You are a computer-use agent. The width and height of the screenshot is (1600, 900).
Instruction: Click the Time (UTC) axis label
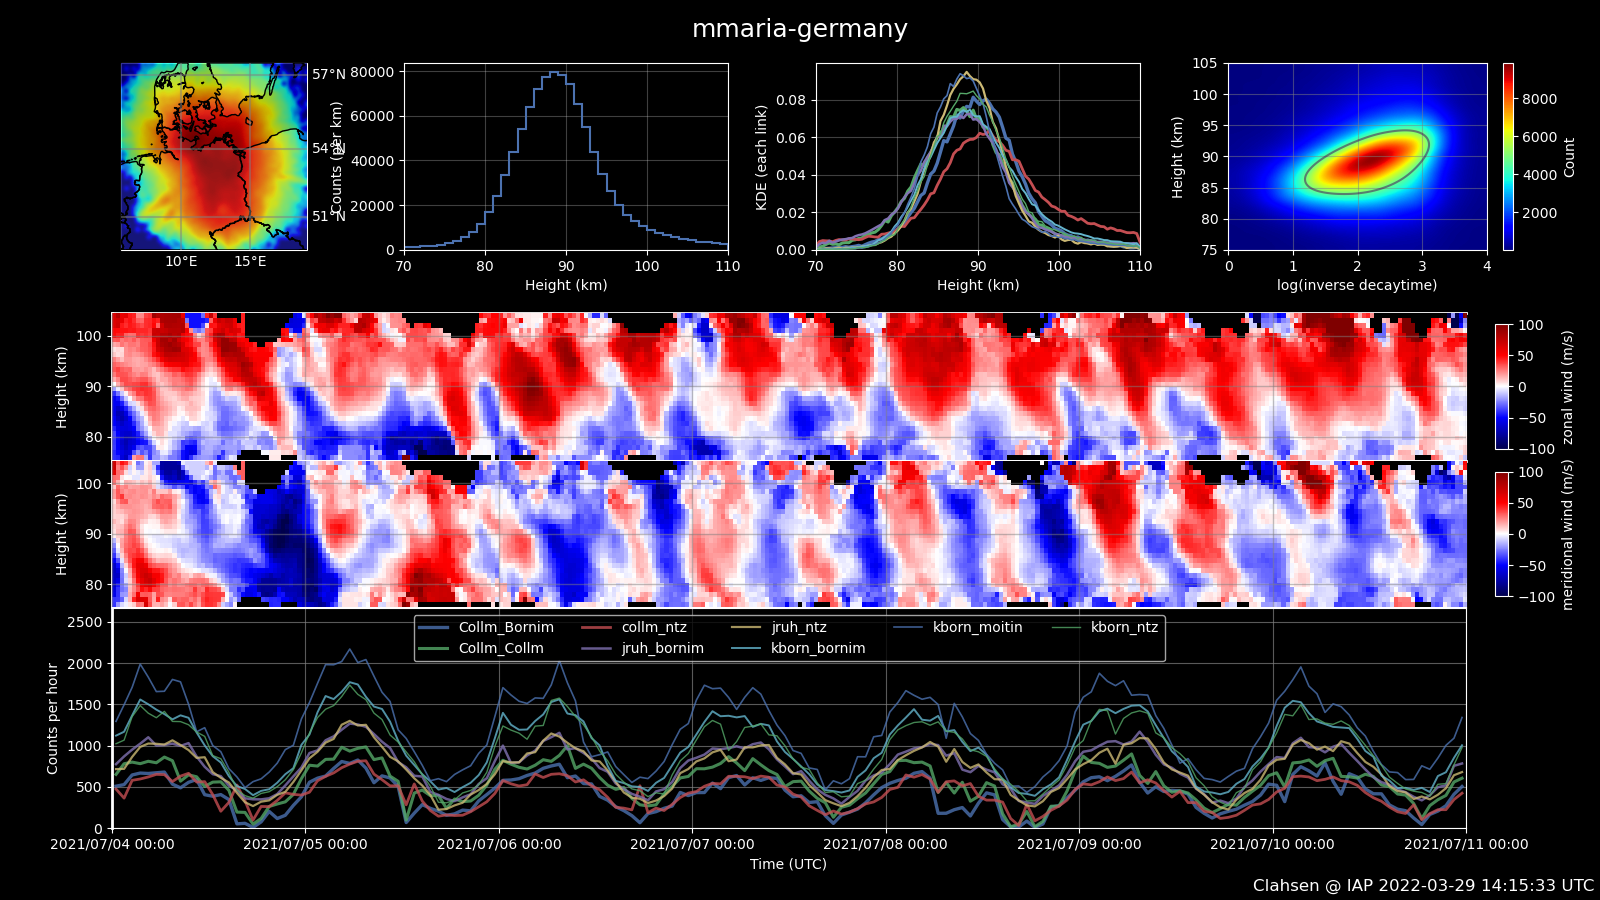pos(789,865)
